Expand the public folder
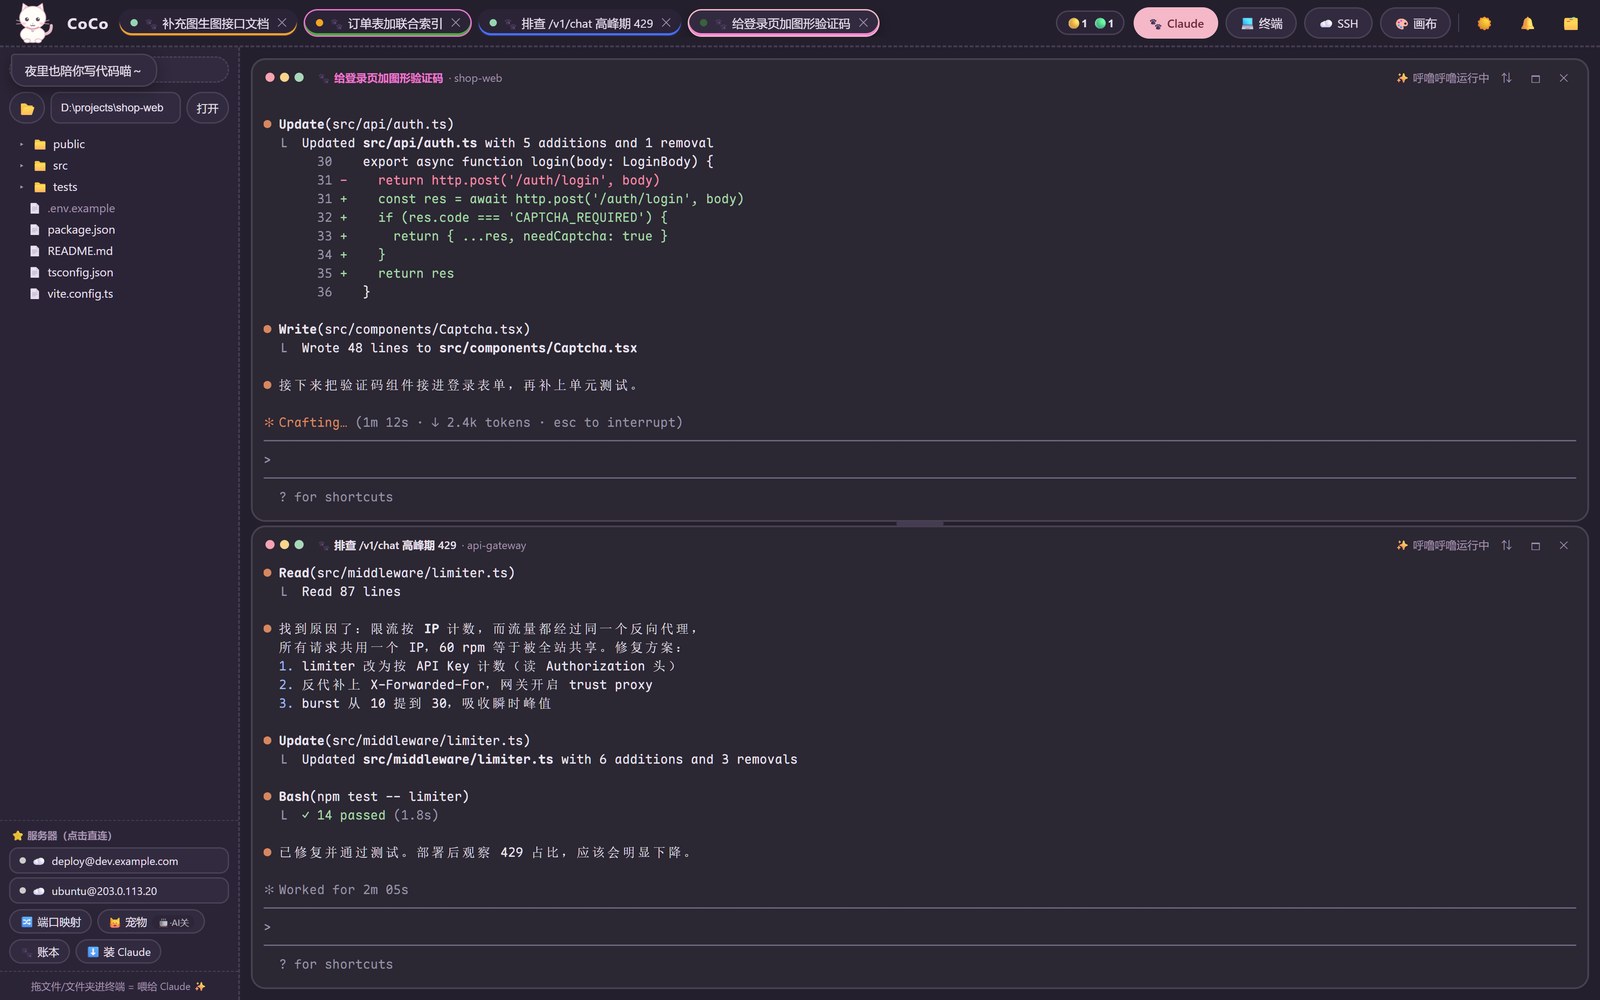The width and height of the screenshot is (1600, 1000). (x=58, y=144)
